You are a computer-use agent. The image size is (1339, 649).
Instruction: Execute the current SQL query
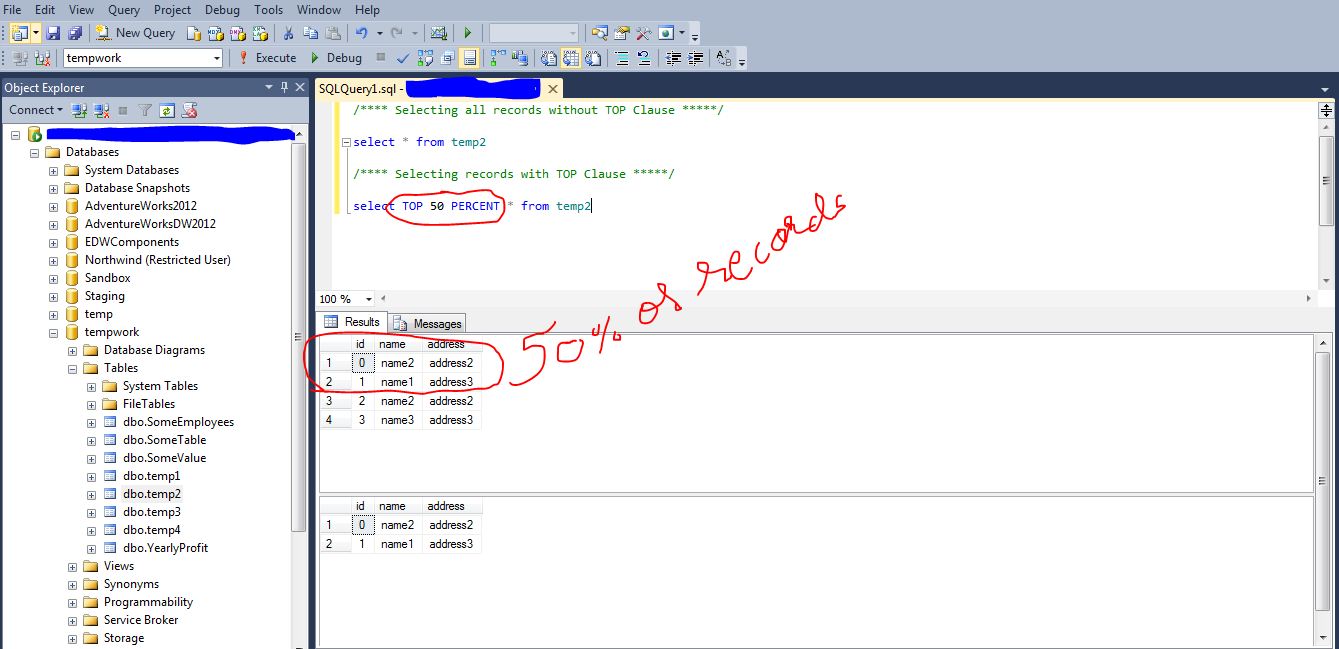pyautogui.click(x=267, y=58)
